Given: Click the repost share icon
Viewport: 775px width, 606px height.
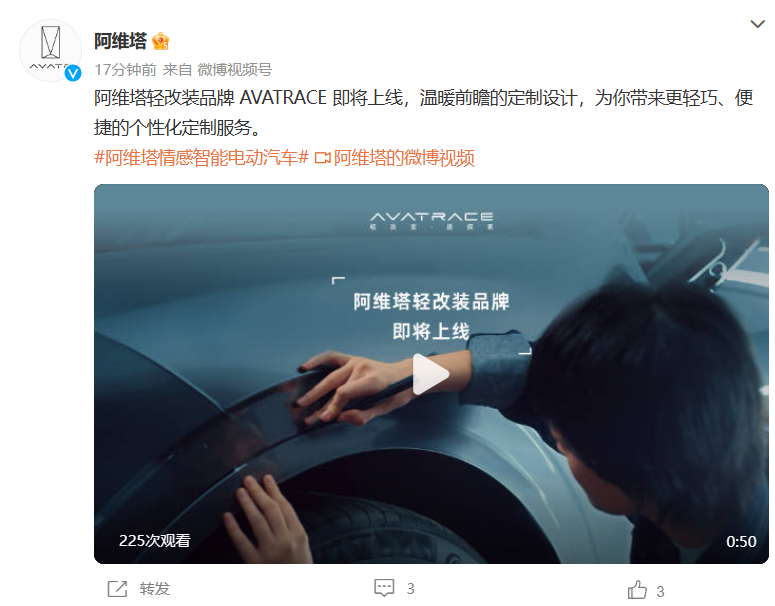Looking at the screenshot, I should point(118,589).
